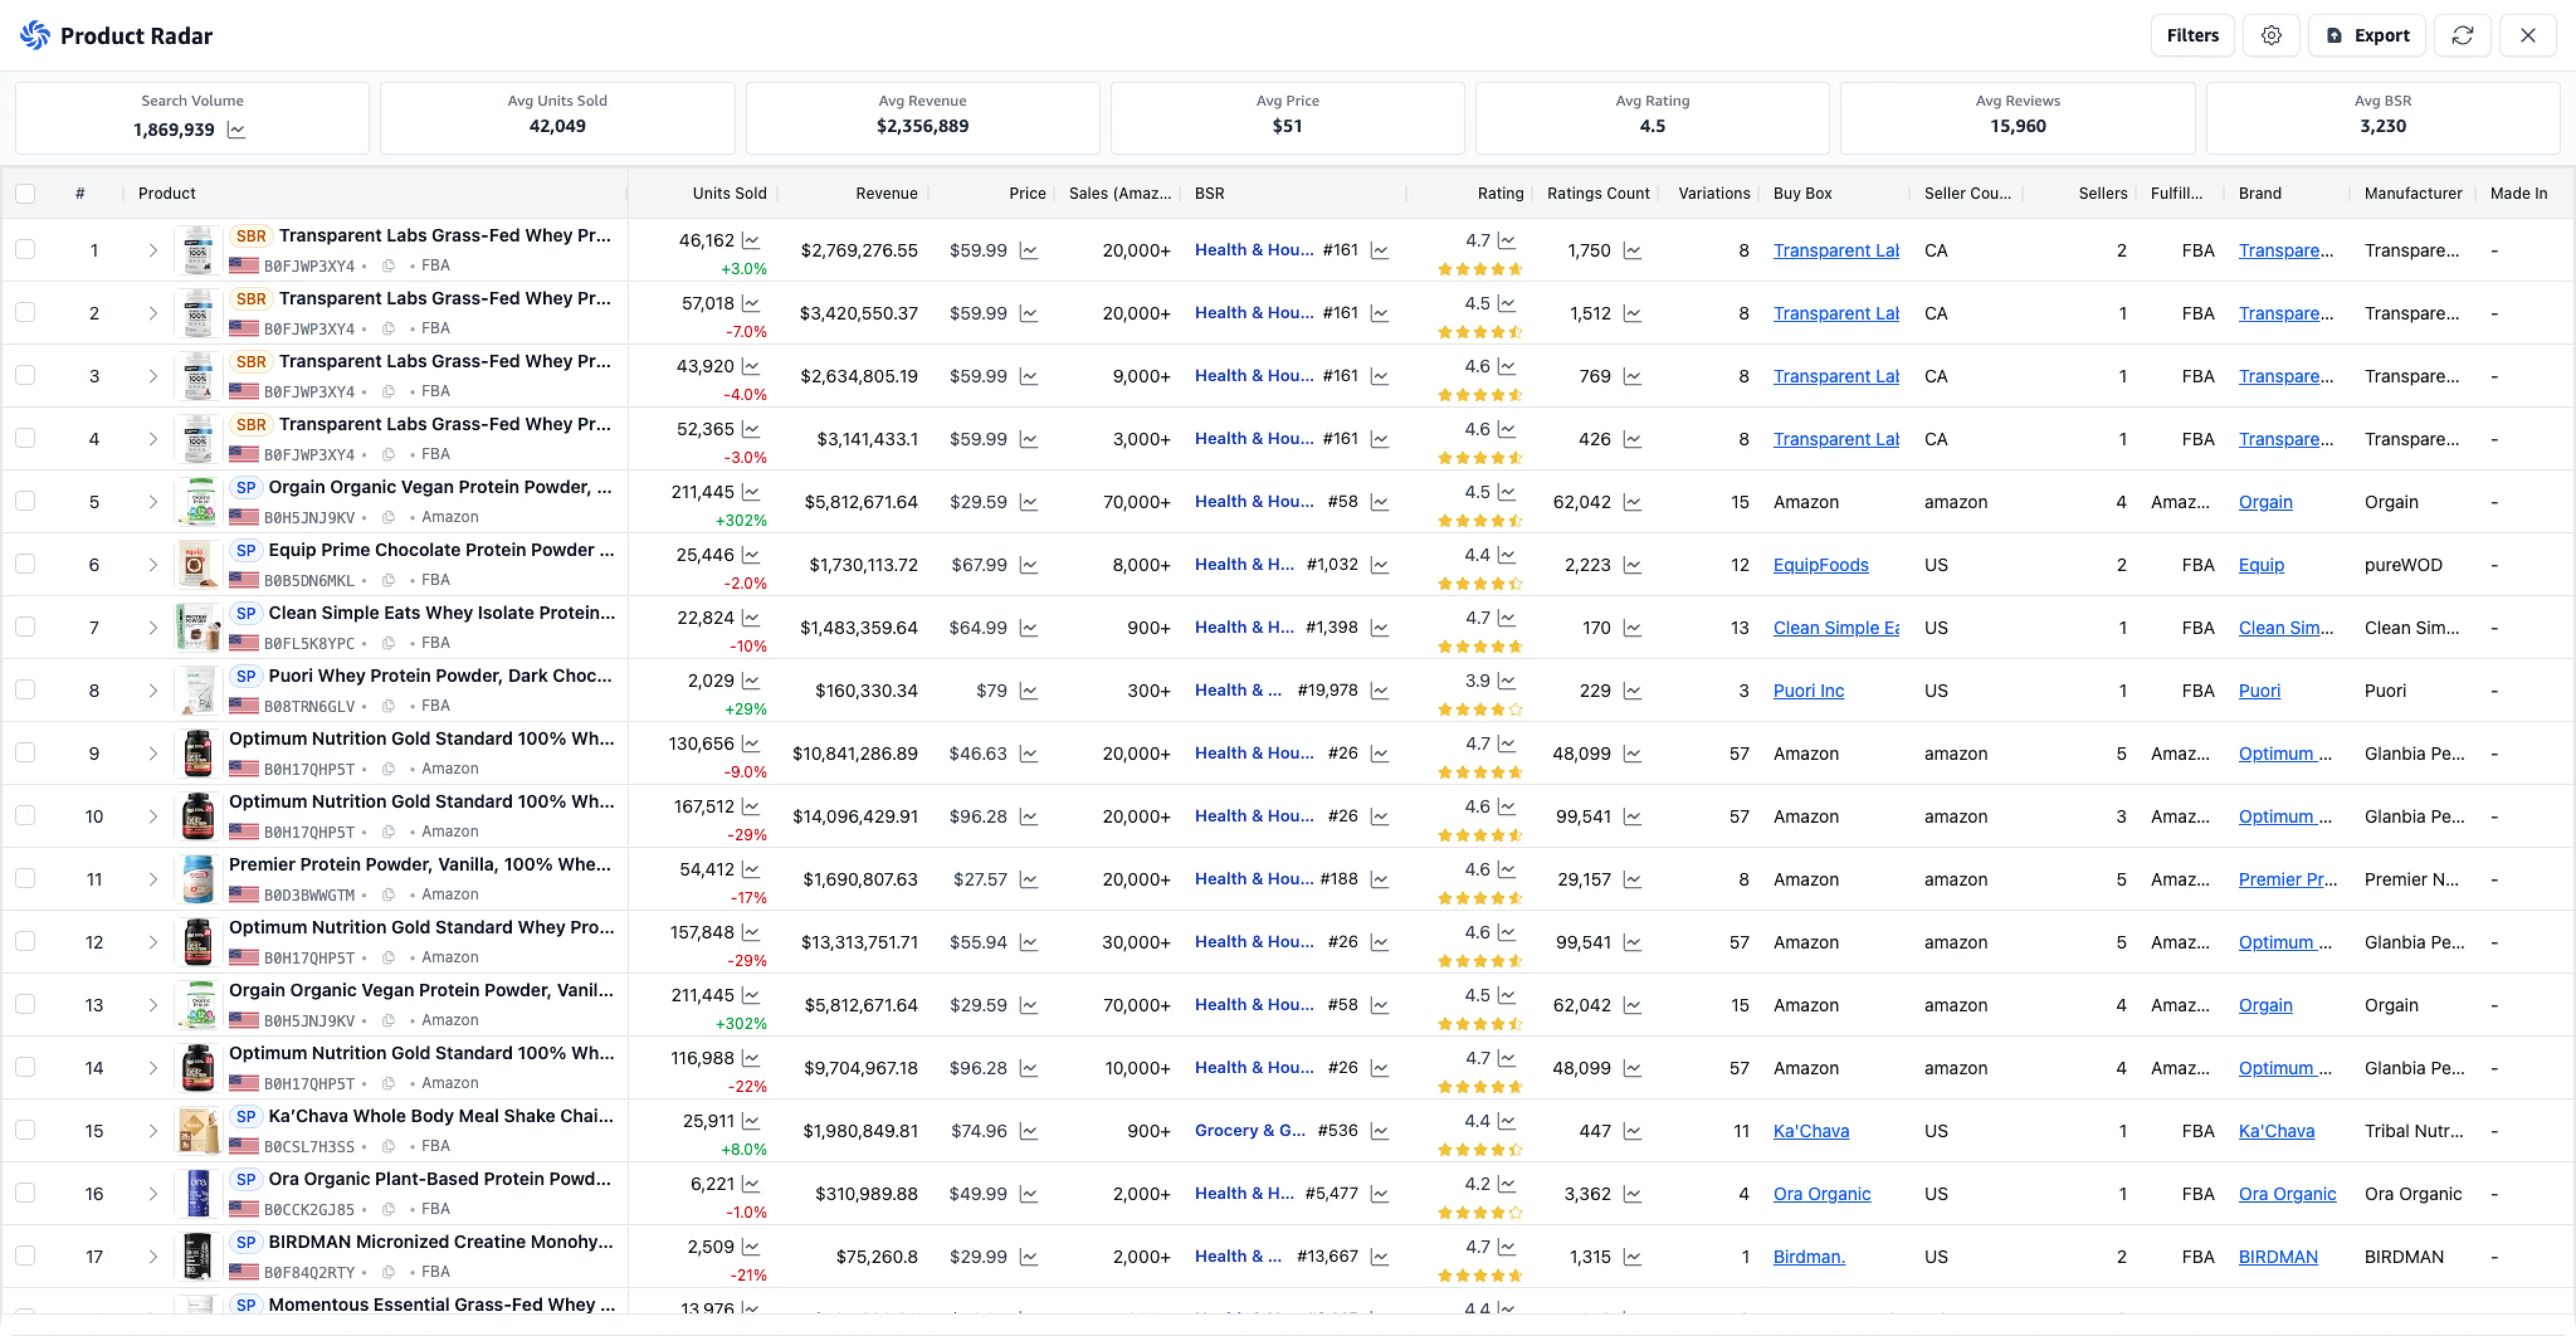Open rating trend chart for Ka'Chava row
This screenshot has width=2576, height=1336.
pos(1507,1121)
